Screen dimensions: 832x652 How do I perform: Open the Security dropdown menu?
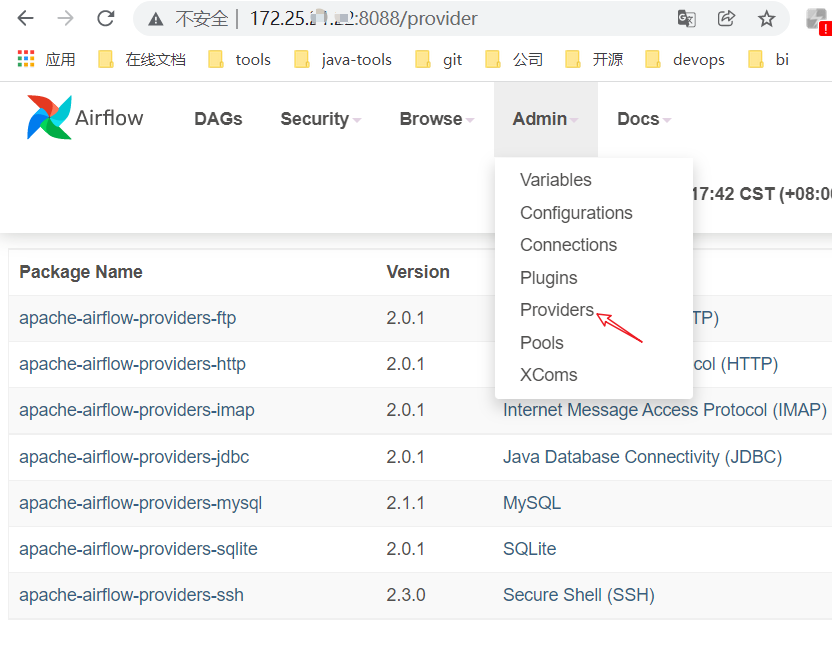[x=315, y=118]
